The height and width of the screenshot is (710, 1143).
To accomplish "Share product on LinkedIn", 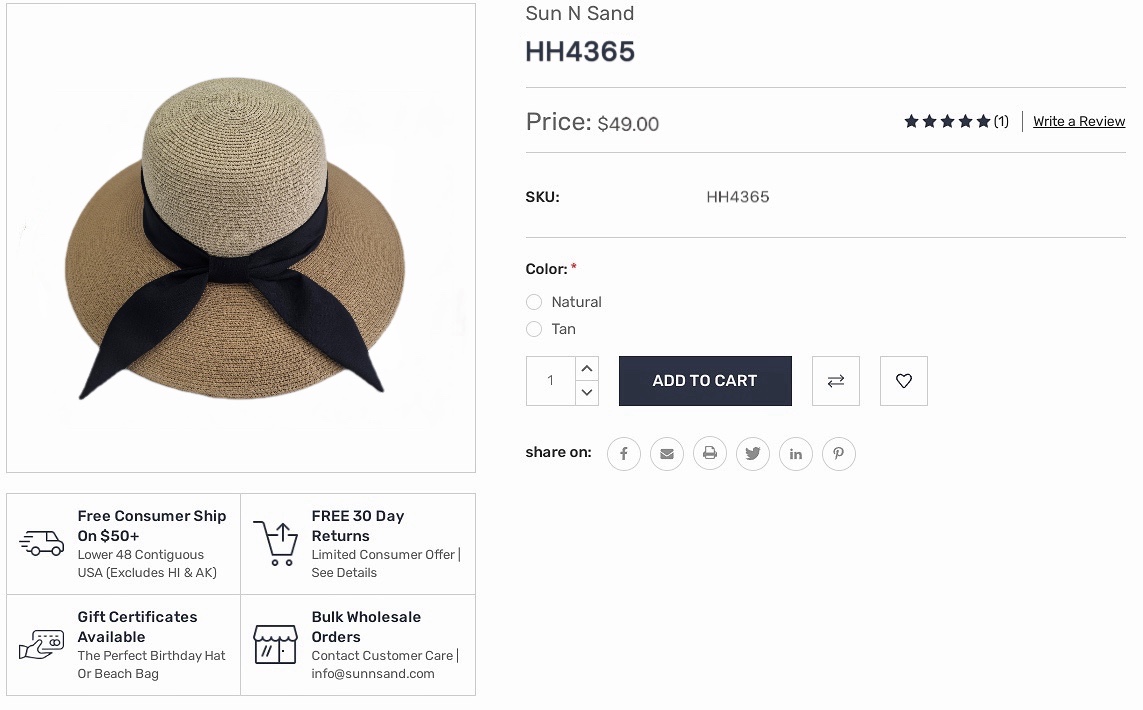I will pos(795,453).
